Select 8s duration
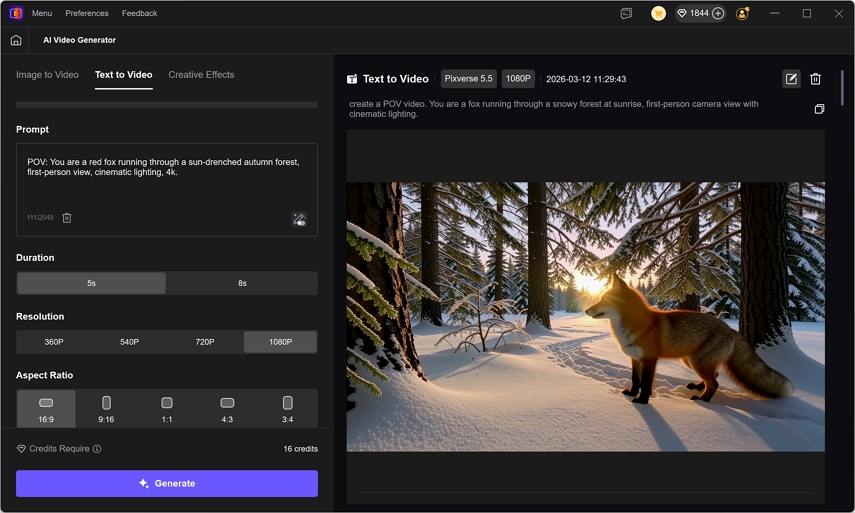 242,283
